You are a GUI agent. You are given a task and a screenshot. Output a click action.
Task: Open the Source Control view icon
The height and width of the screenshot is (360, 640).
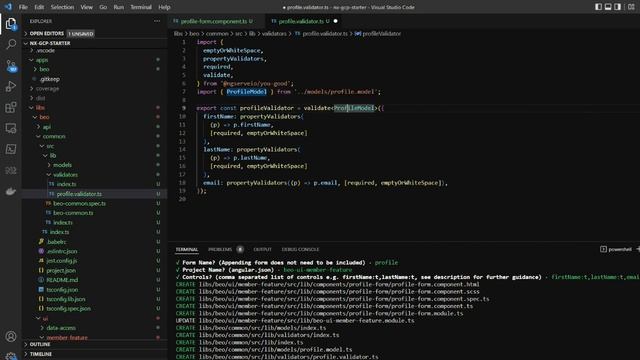tap(11, 66)
